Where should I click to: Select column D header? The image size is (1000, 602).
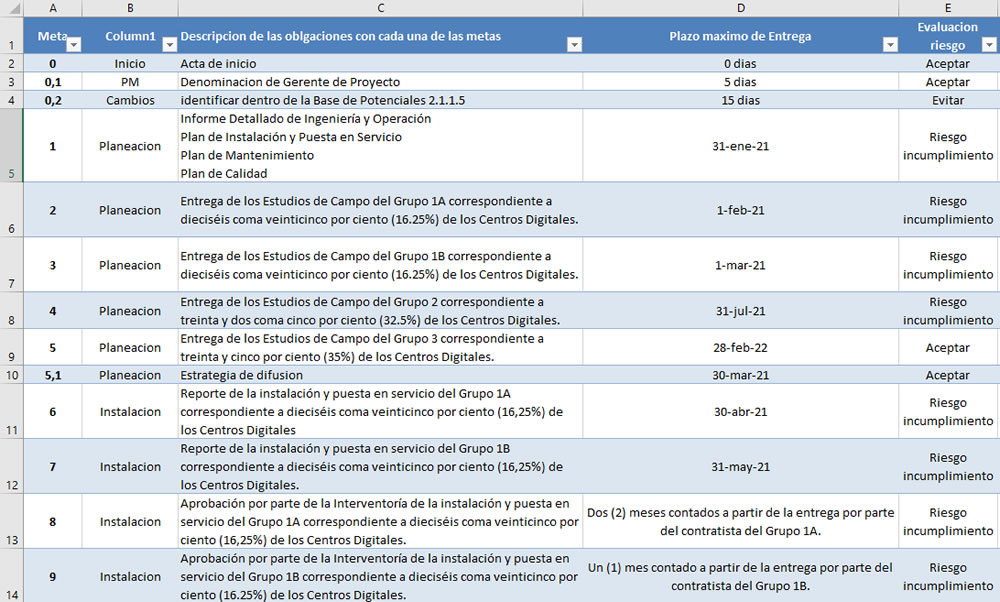740,8
